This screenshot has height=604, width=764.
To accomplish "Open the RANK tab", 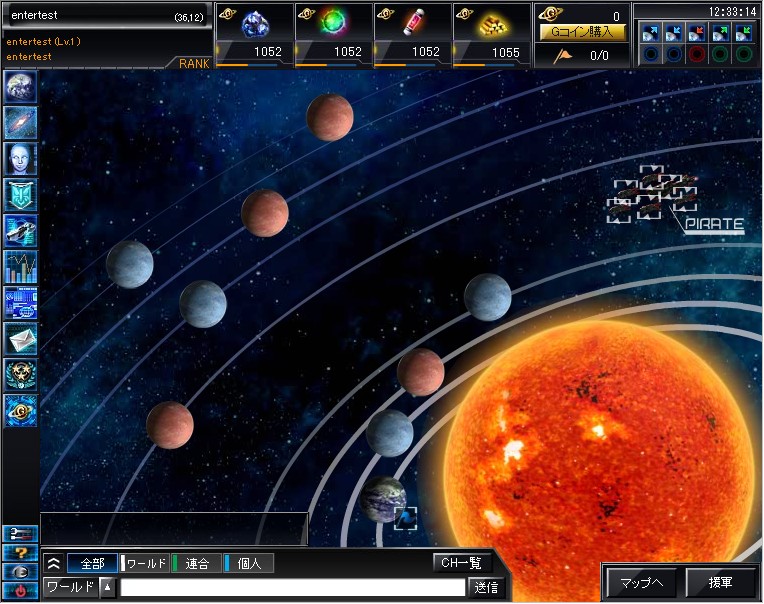I will tap(193, 63).
